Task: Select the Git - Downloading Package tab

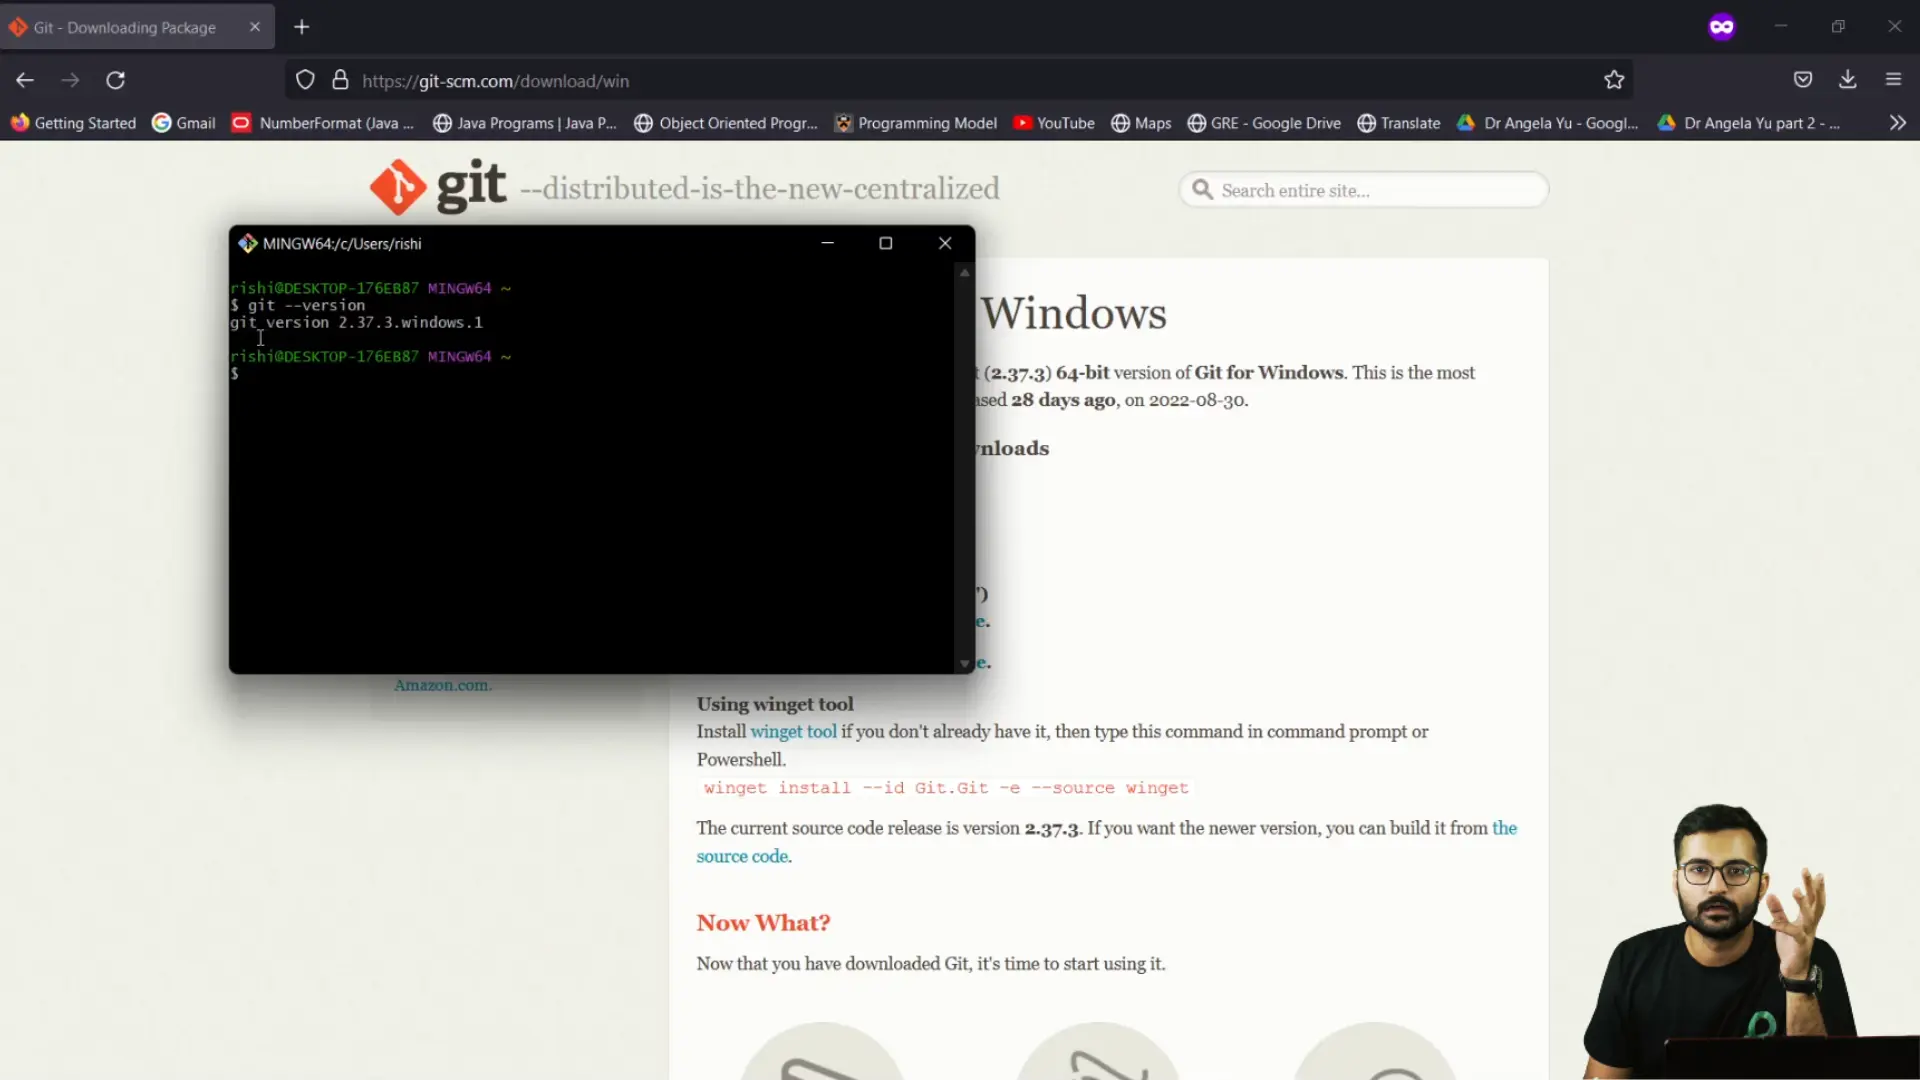Action: coord(125,27)
